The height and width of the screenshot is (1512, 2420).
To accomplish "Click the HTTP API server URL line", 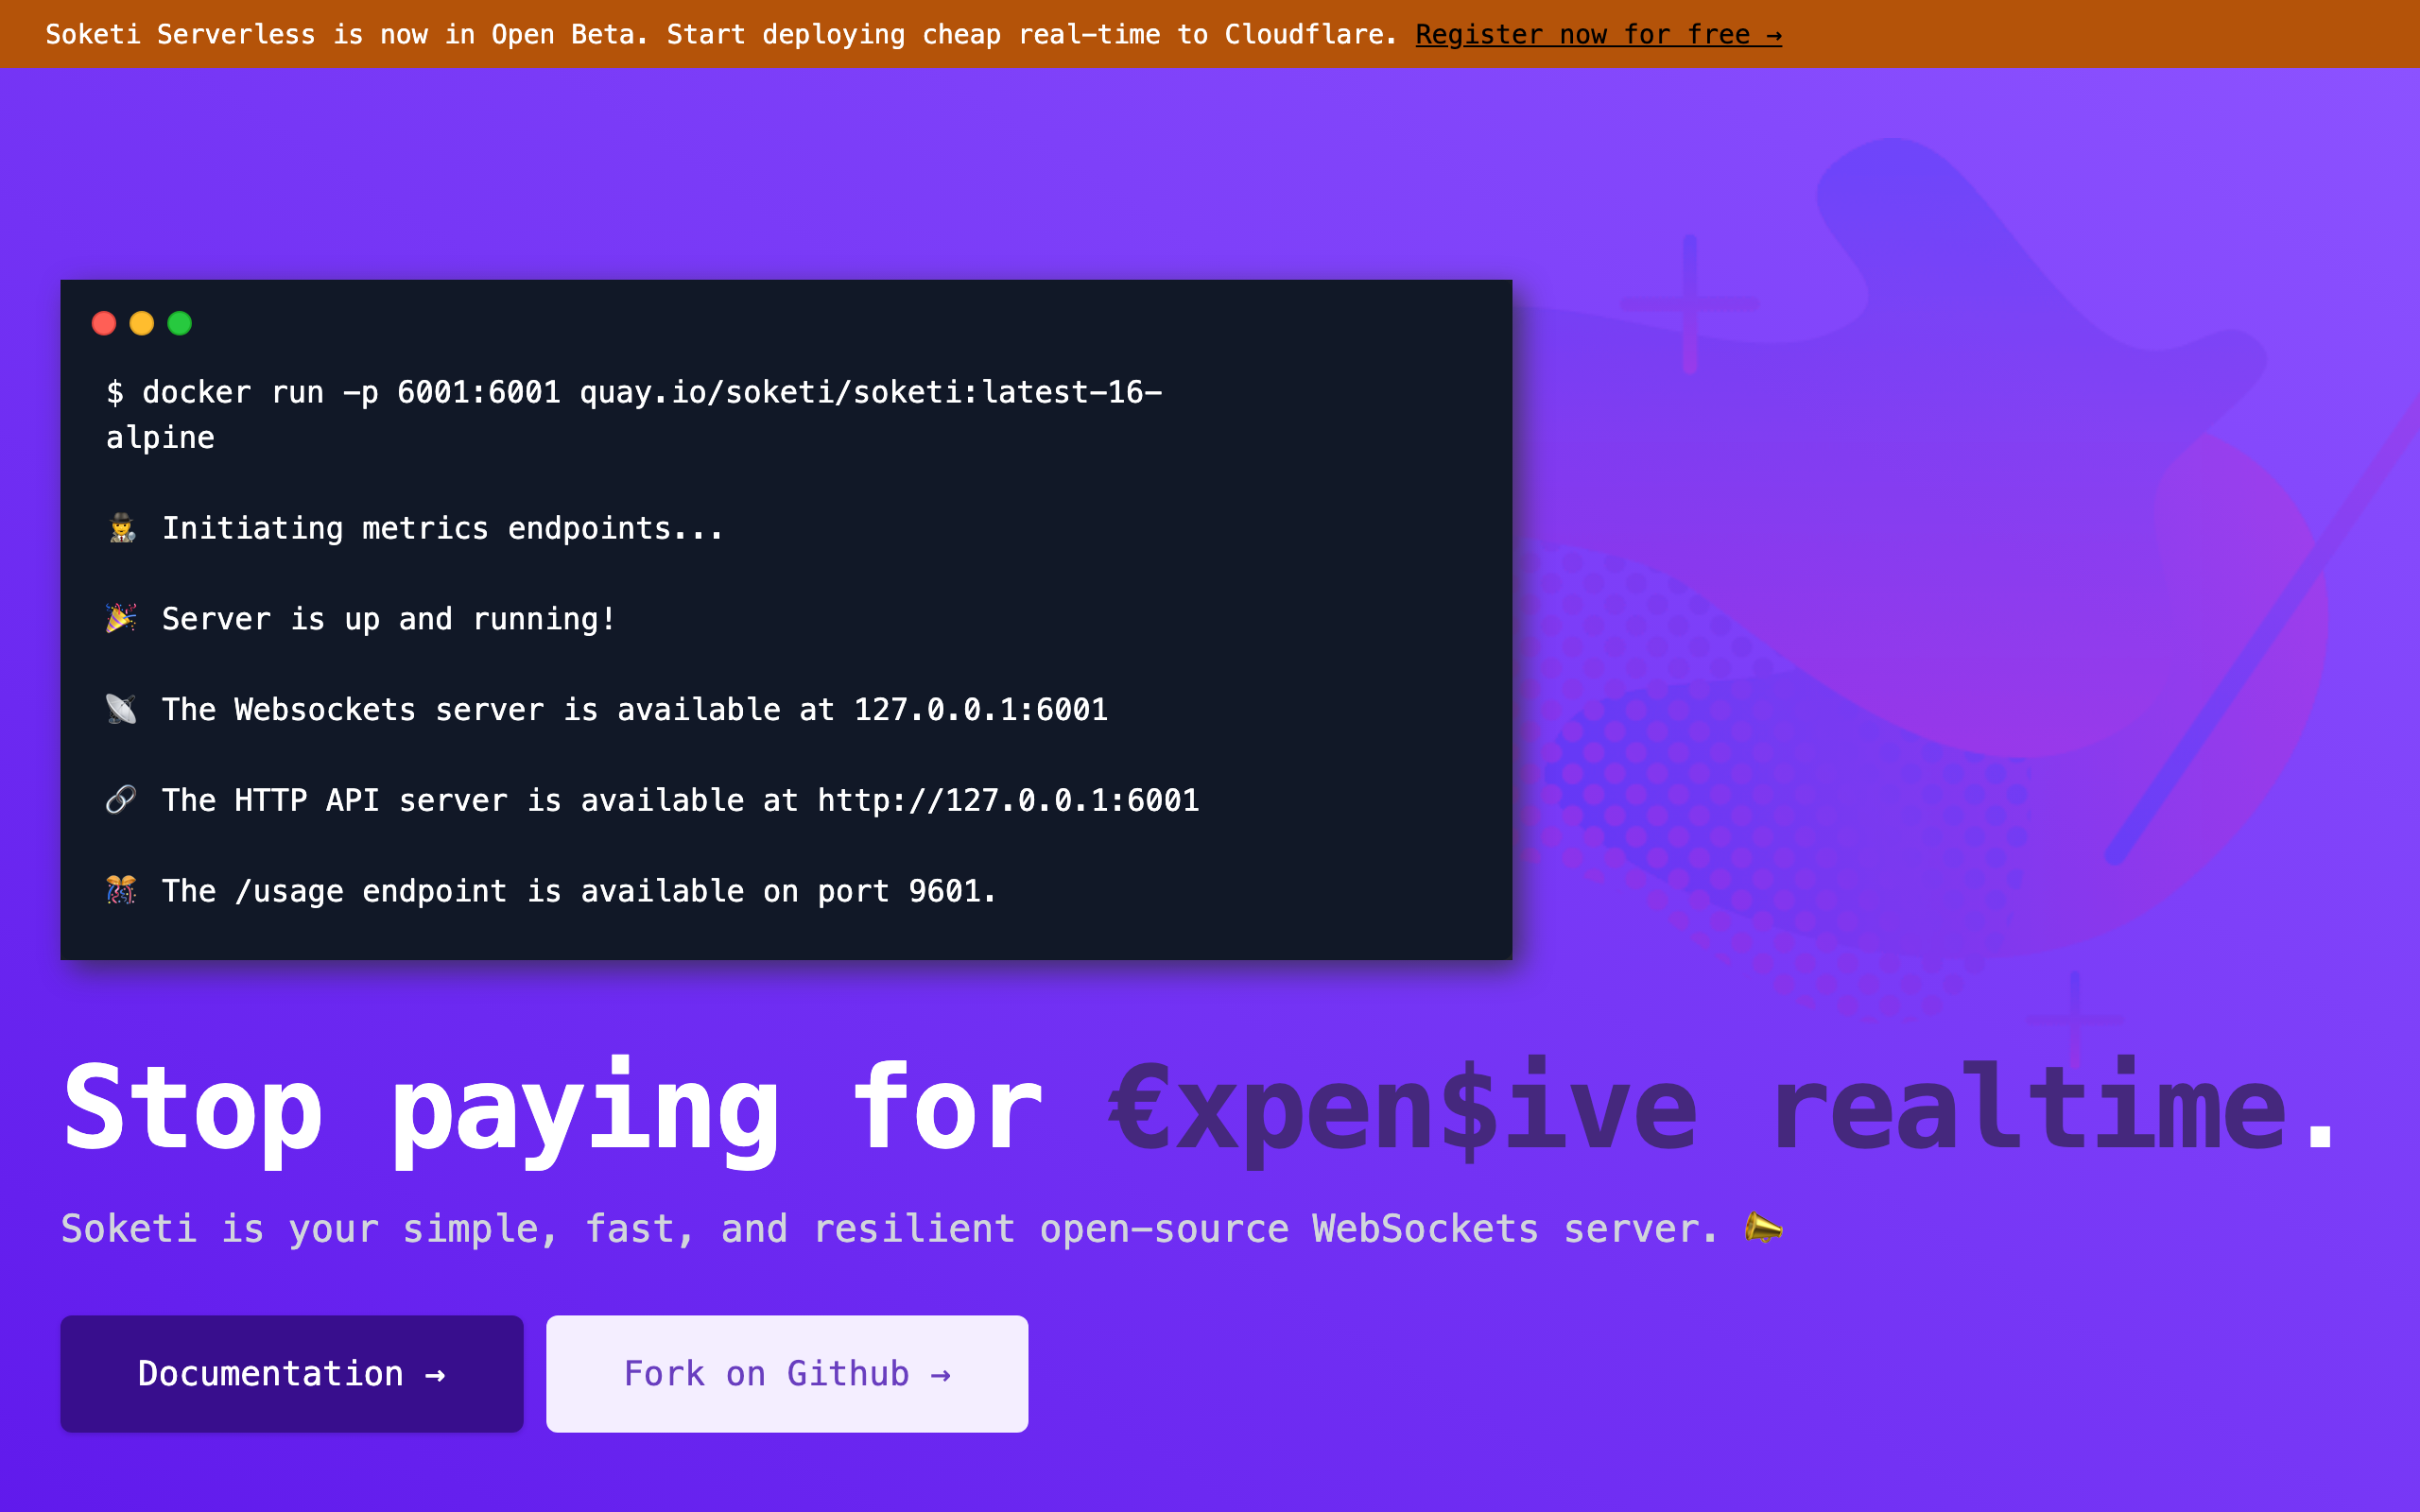I will tap(680, 800).
